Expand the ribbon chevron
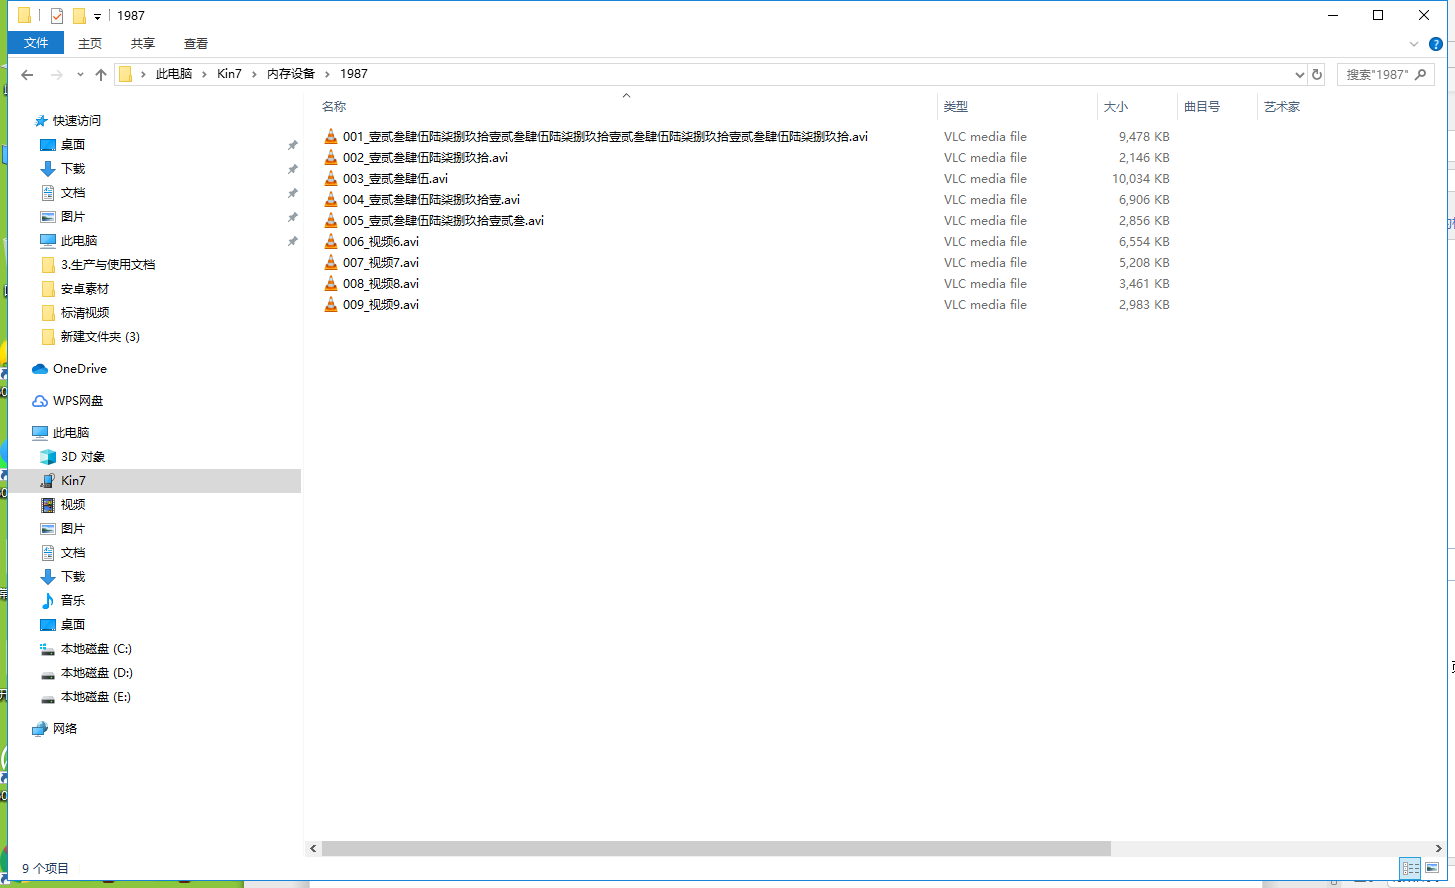The image size is (1455, 888). coord(1413,44)
